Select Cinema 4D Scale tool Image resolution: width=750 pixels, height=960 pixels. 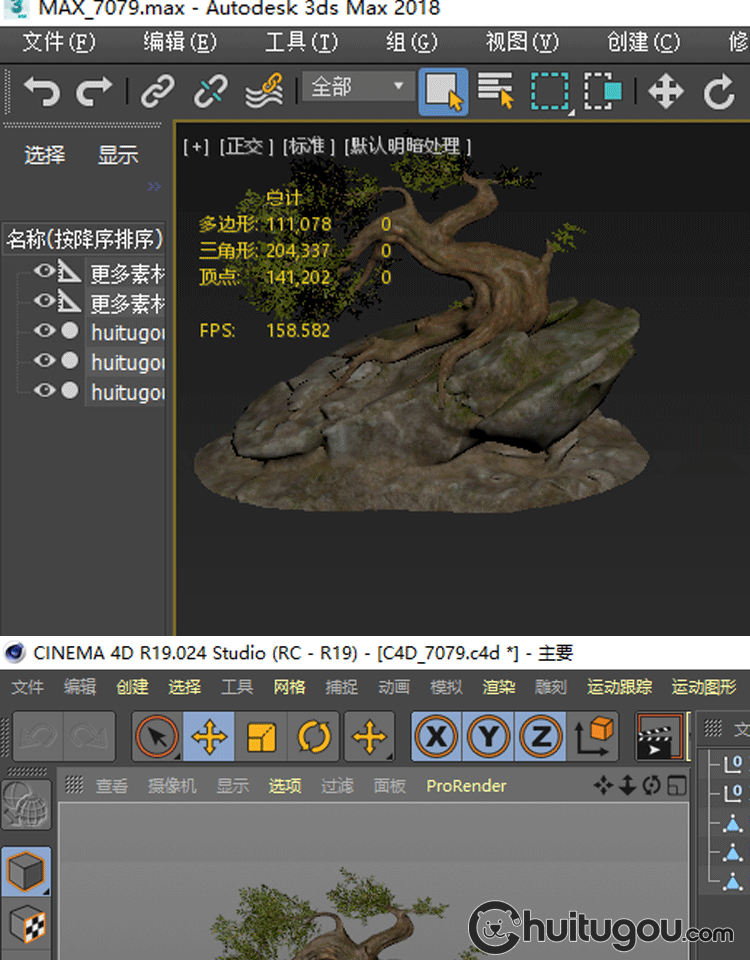(261, 736)
